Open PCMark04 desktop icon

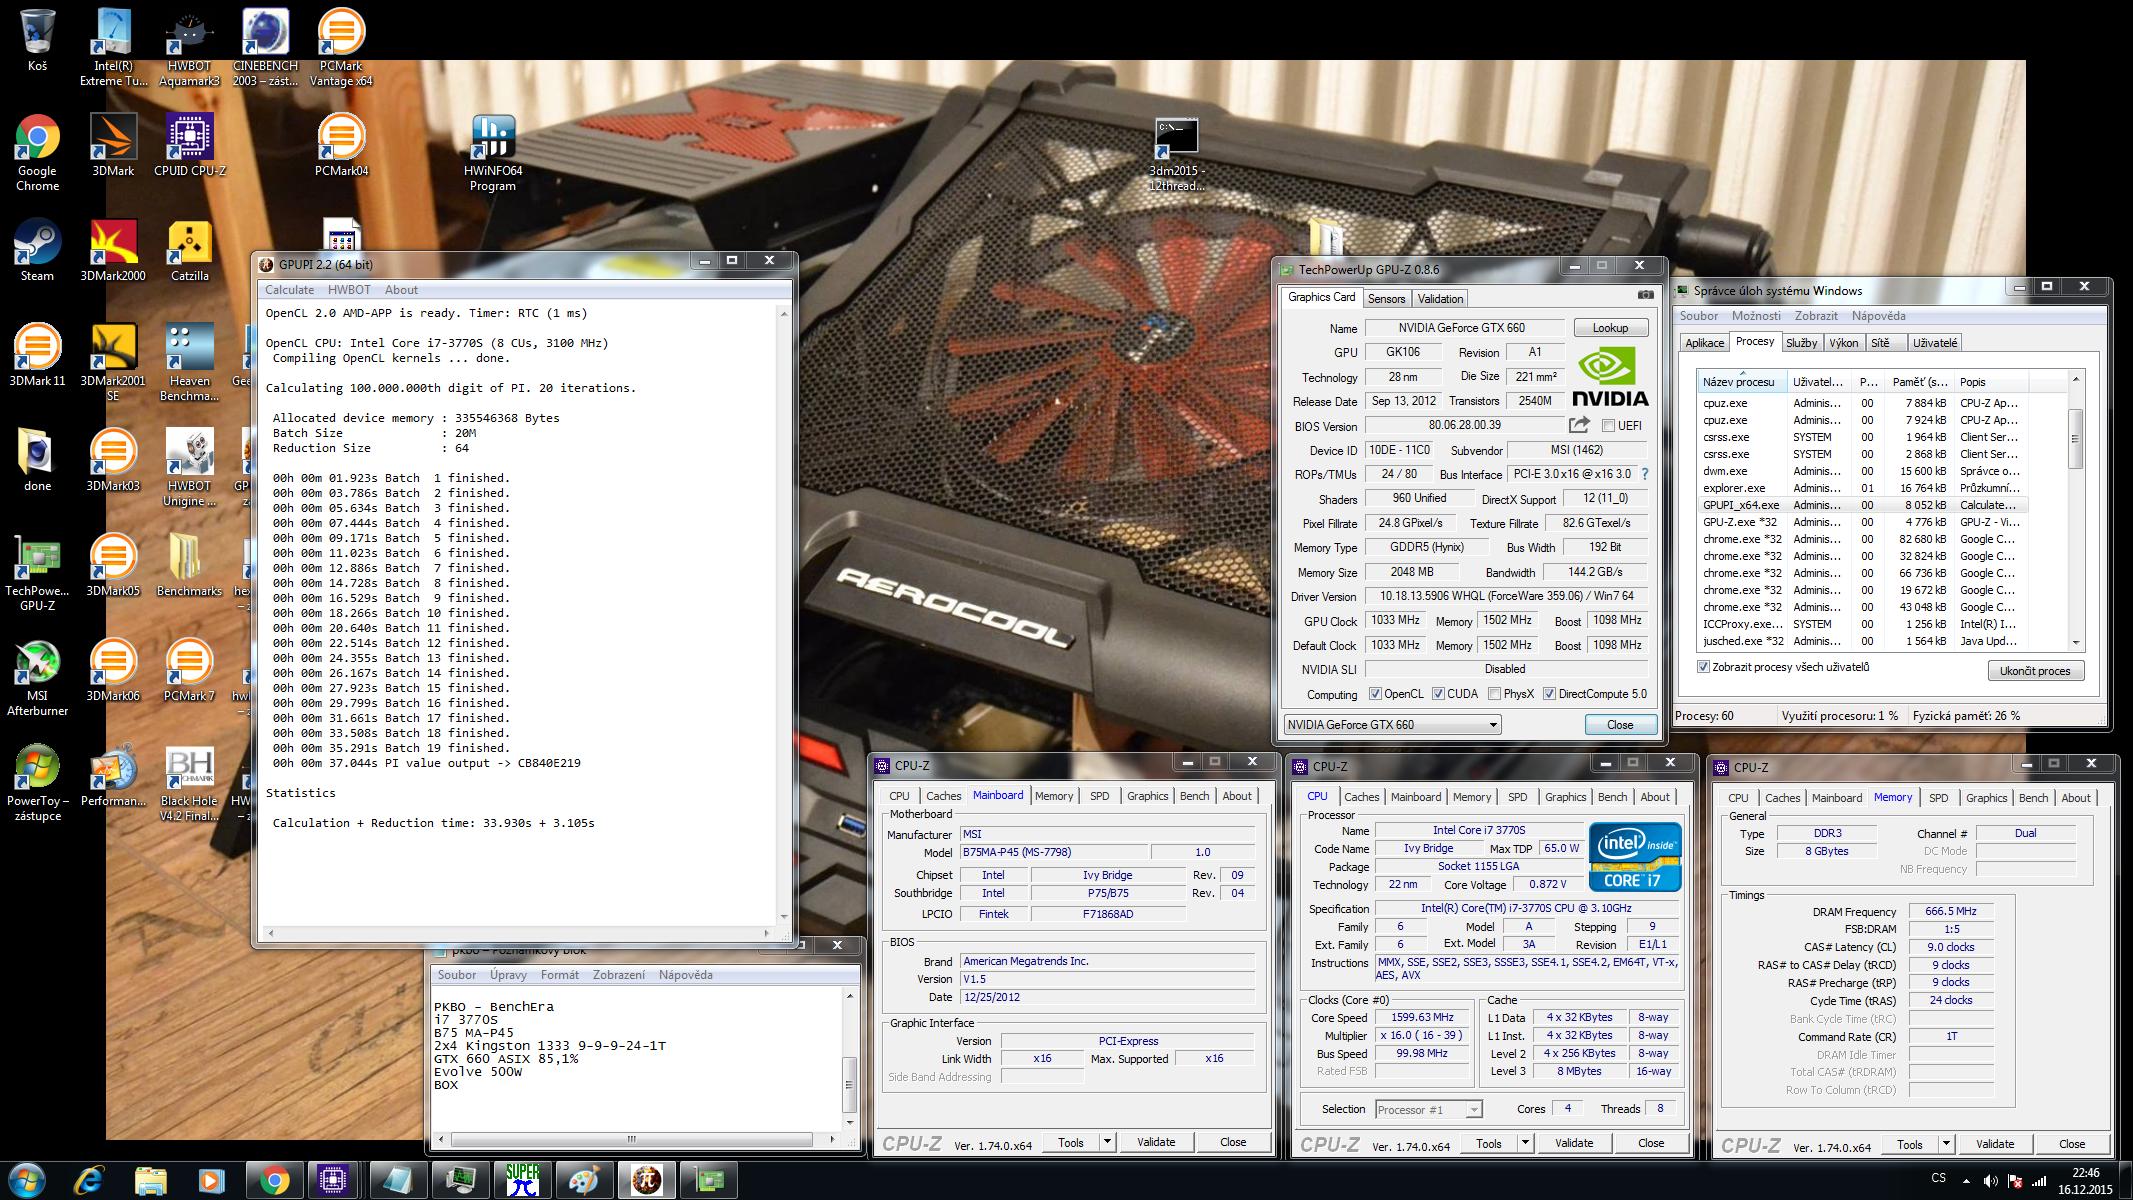pyautogui.click(x=341, y=145)
